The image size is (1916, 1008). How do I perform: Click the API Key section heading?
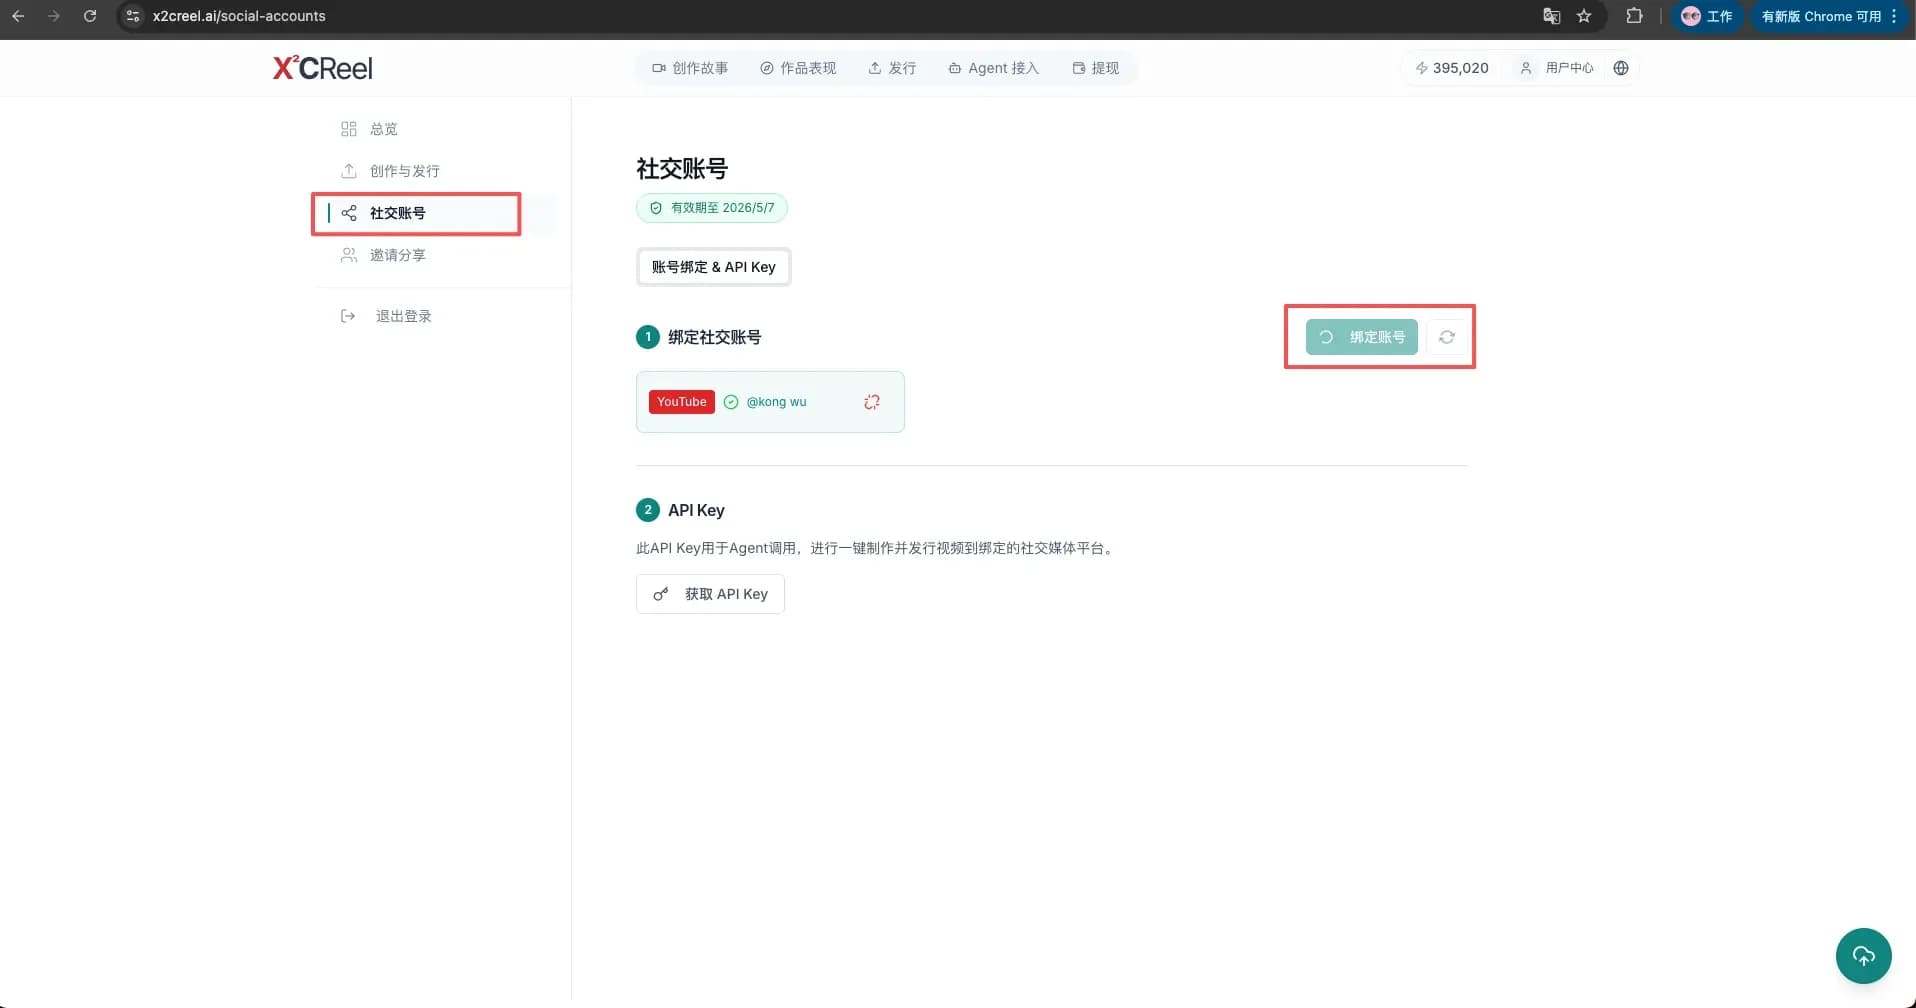696,510
